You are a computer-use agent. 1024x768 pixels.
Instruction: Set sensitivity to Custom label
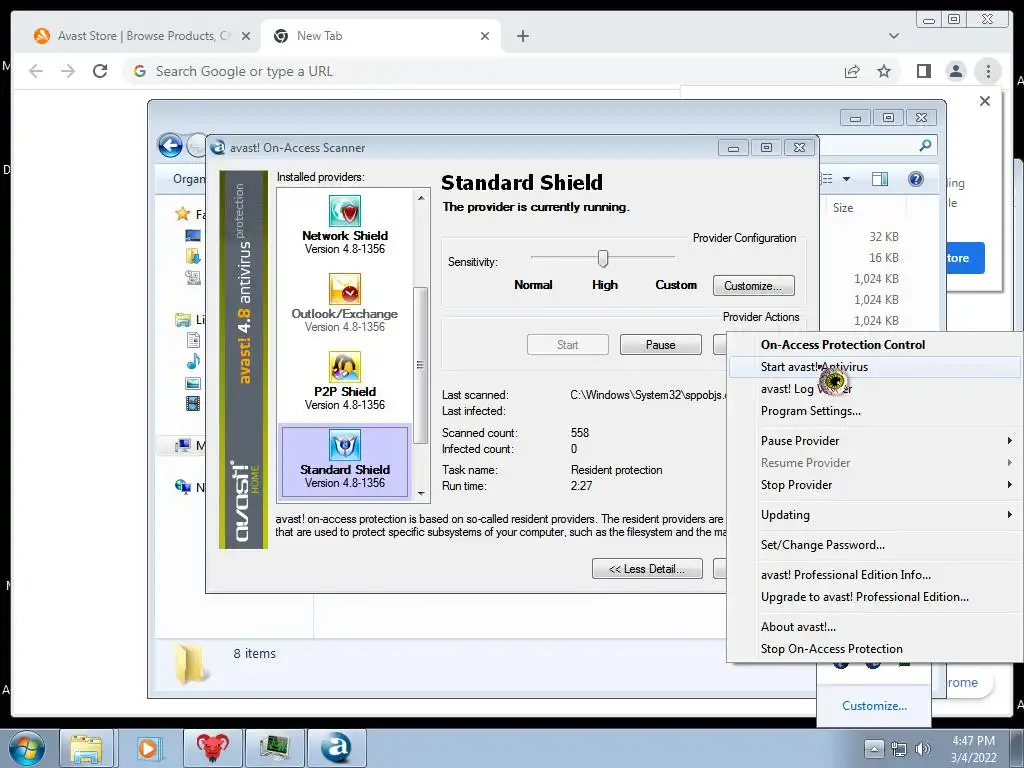tap(676, 285)
